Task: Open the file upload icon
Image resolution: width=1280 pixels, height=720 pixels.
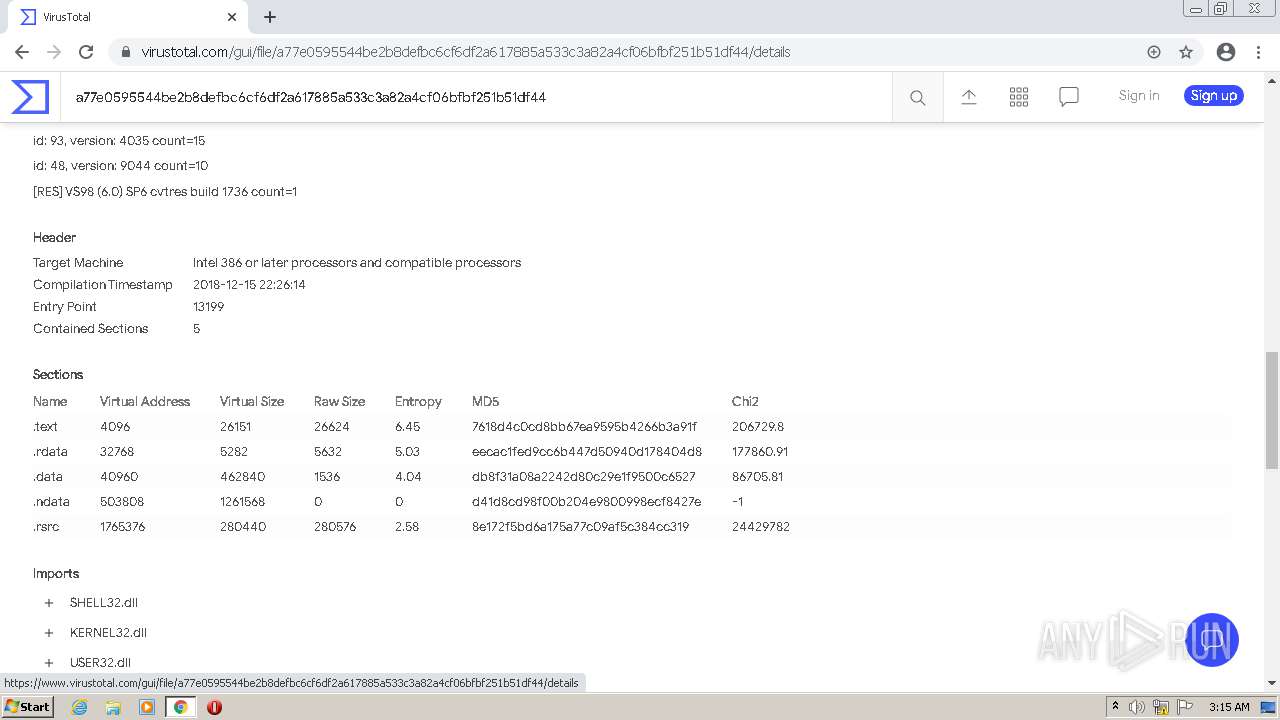Action: pyautogui.click(x=968, y=96)
